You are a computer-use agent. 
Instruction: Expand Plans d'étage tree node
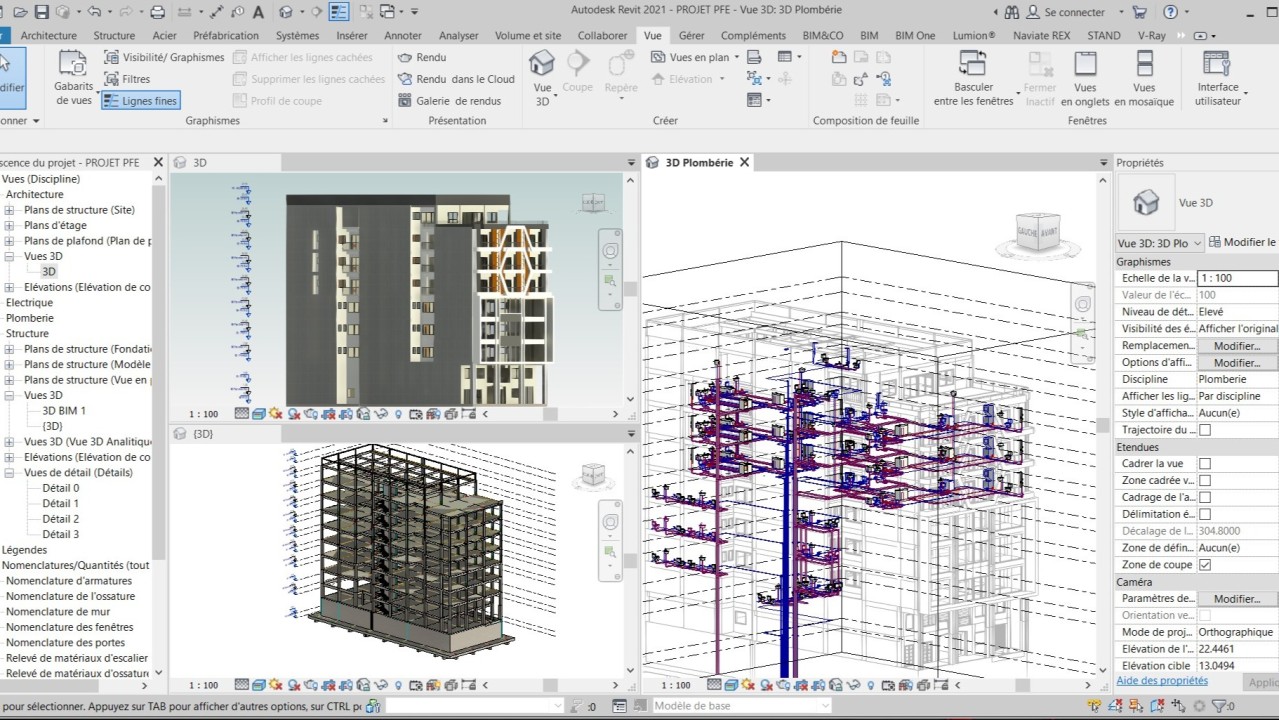tap(9, 226)
